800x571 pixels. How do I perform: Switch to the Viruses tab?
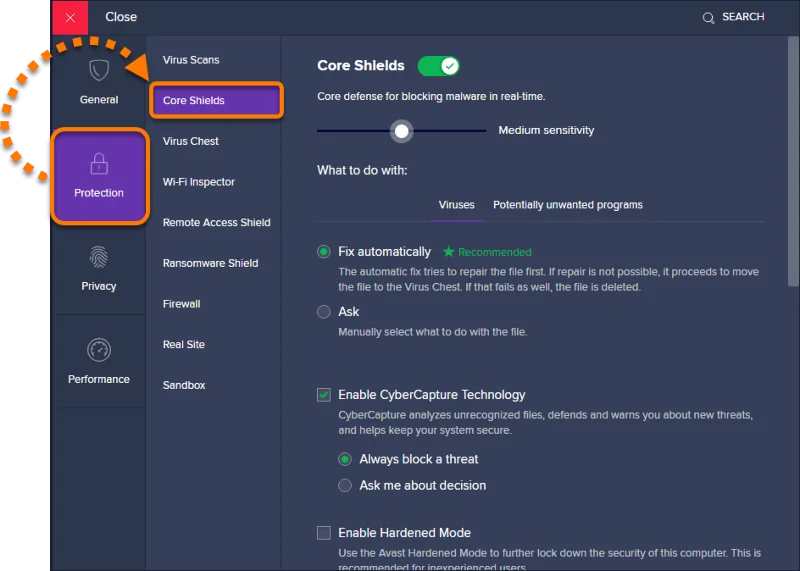tap(457, 205)
